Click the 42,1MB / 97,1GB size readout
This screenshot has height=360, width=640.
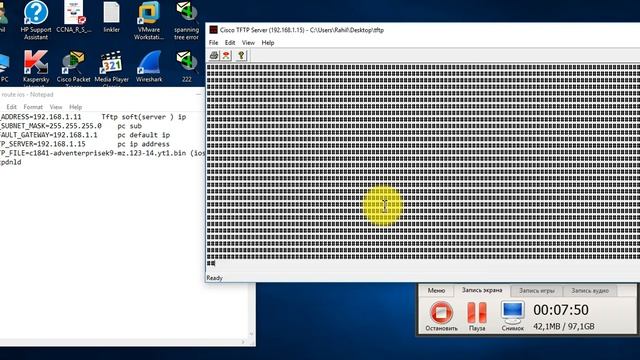coord(564,327)
